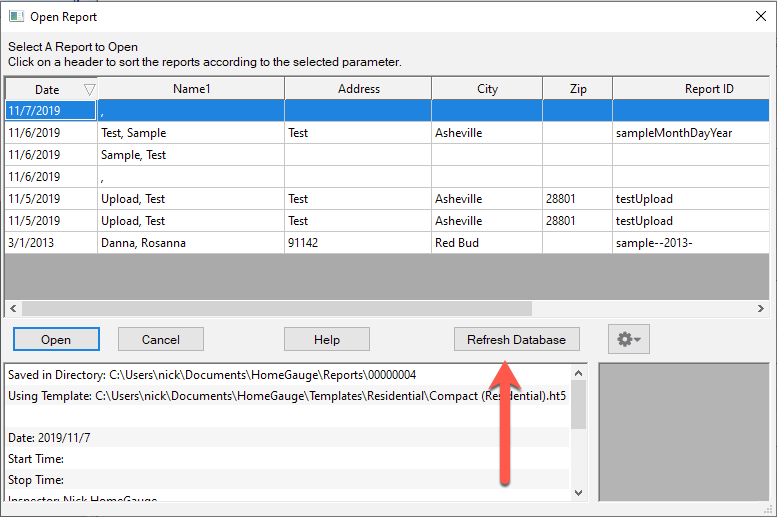Click Refresh Database button
The width and height of the screenshot is (777, 517).
[516, 340]
